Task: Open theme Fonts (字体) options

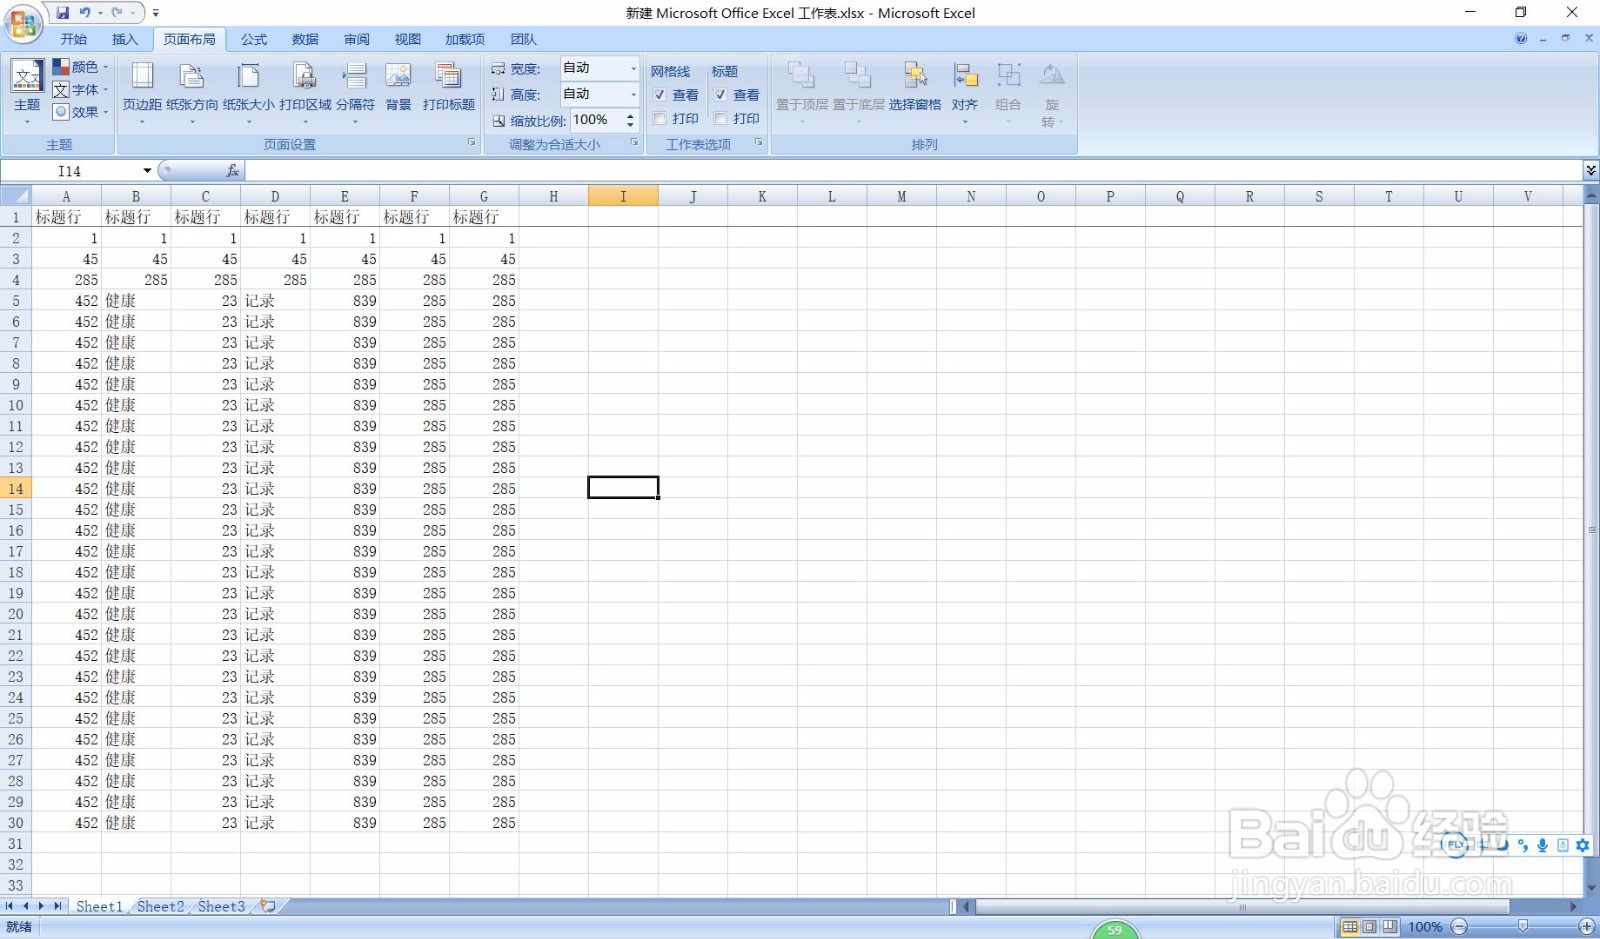Action: click(80, 90)
